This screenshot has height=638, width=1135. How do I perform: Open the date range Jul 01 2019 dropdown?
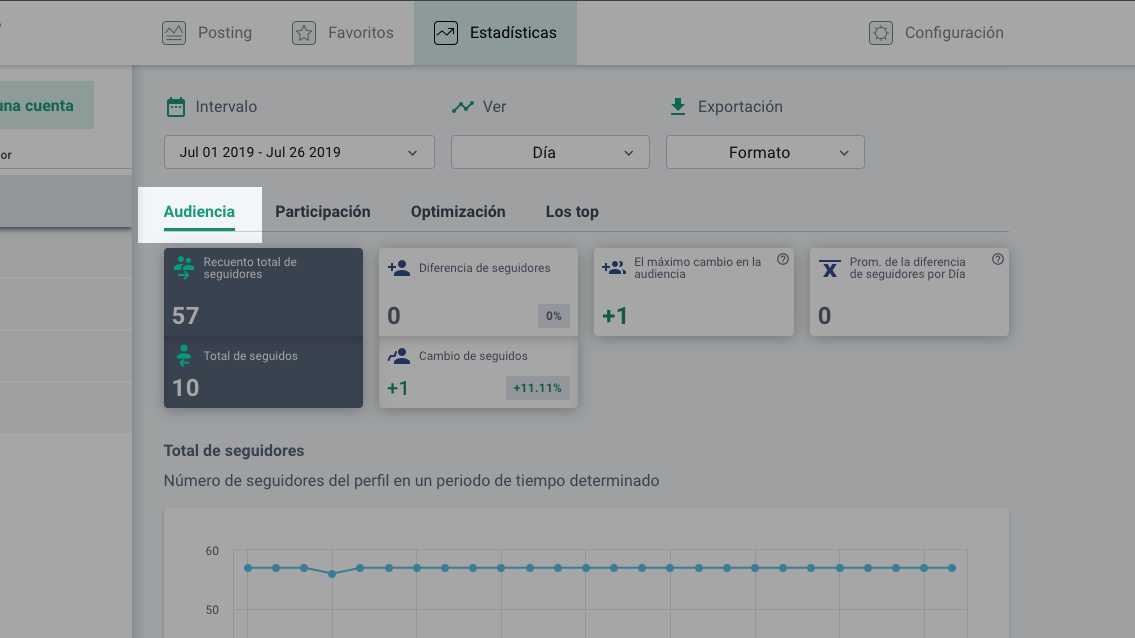pos(299,153)
